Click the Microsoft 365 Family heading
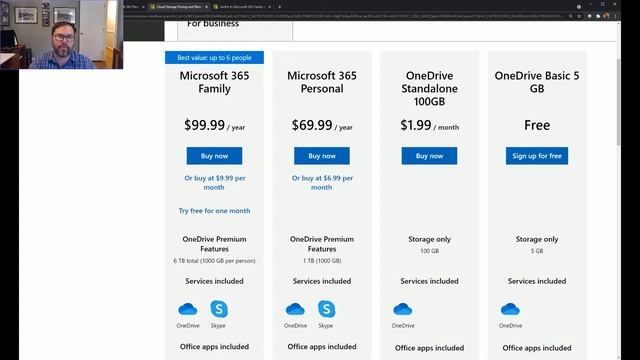 tap(214, 82)
